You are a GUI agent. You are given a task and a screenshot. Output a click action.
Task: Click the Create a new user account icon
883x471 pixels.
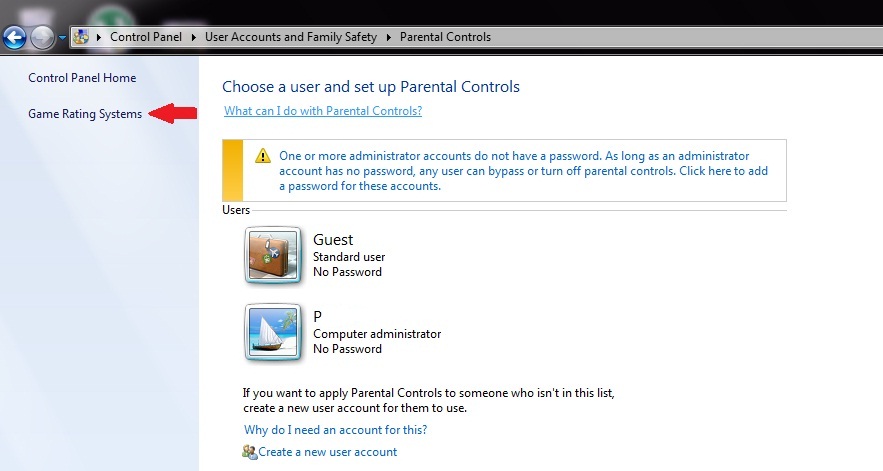click(x=249, y=452)
